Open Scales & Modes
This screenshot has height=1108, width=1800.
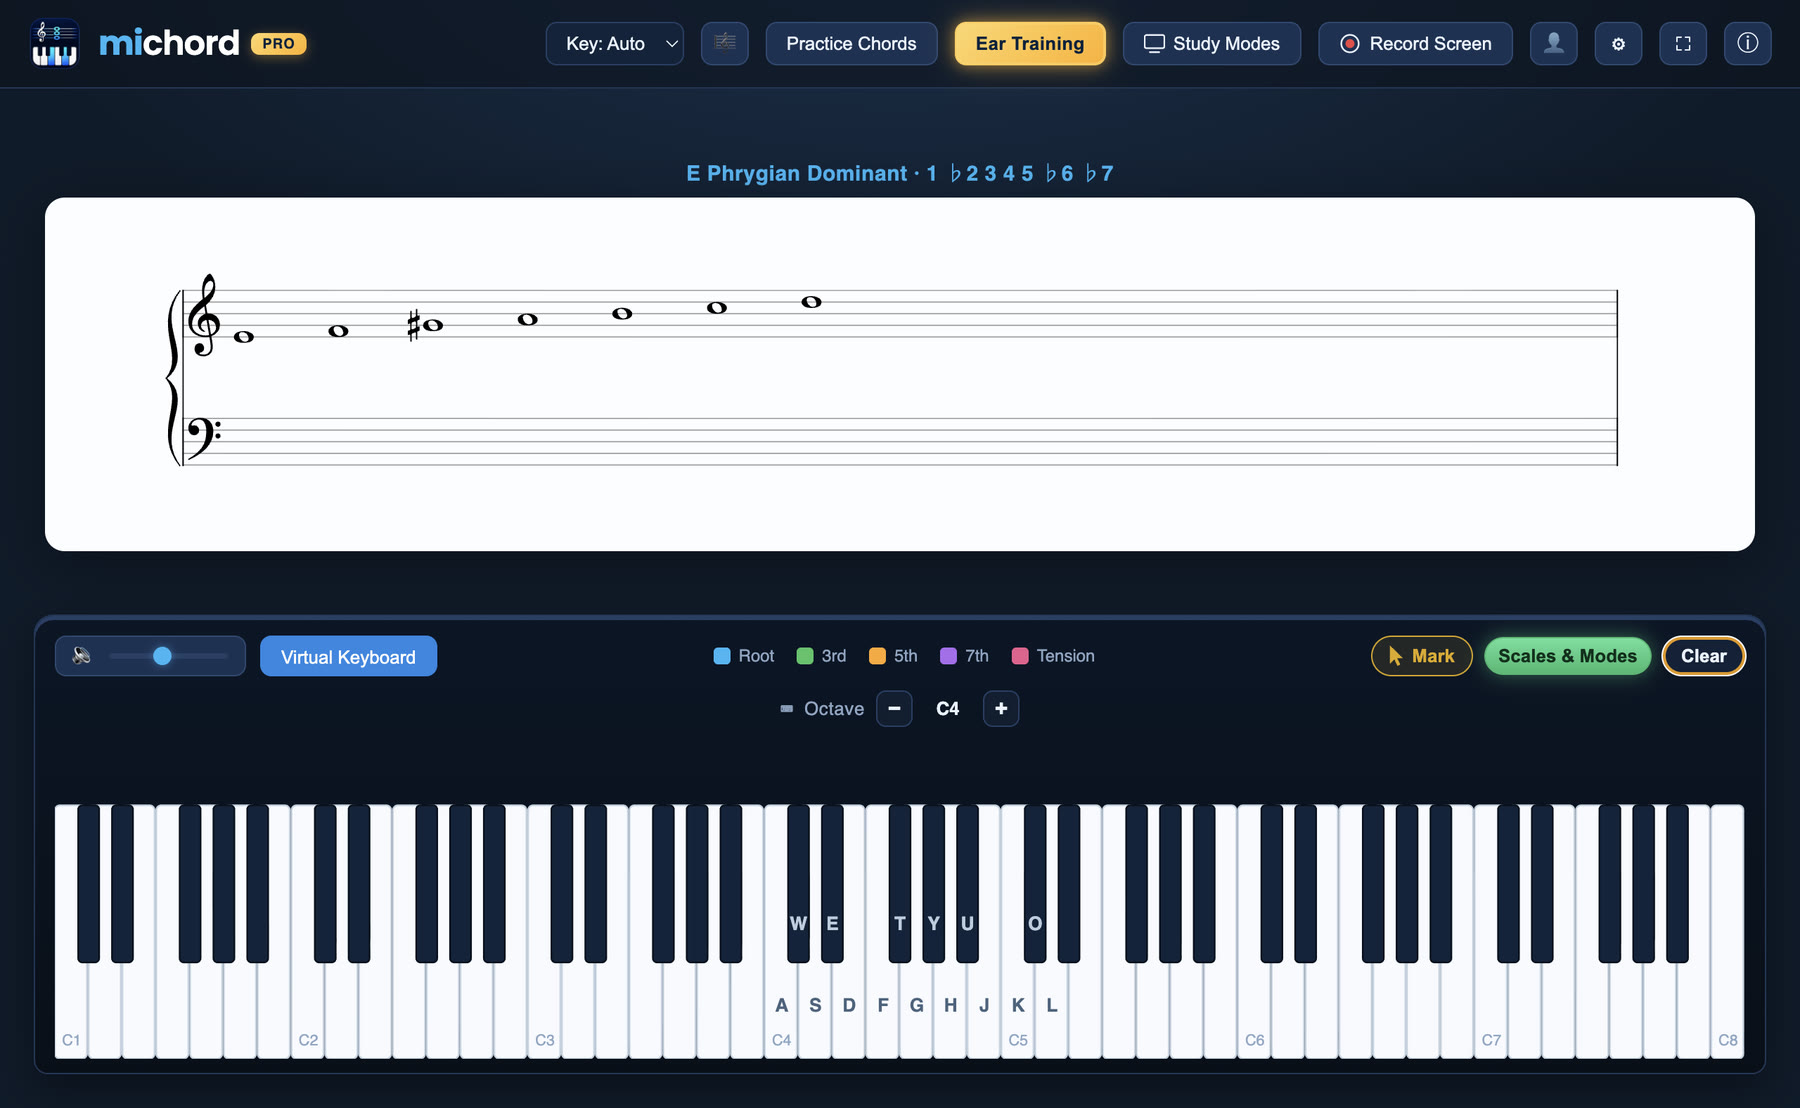coord(1567,656)
